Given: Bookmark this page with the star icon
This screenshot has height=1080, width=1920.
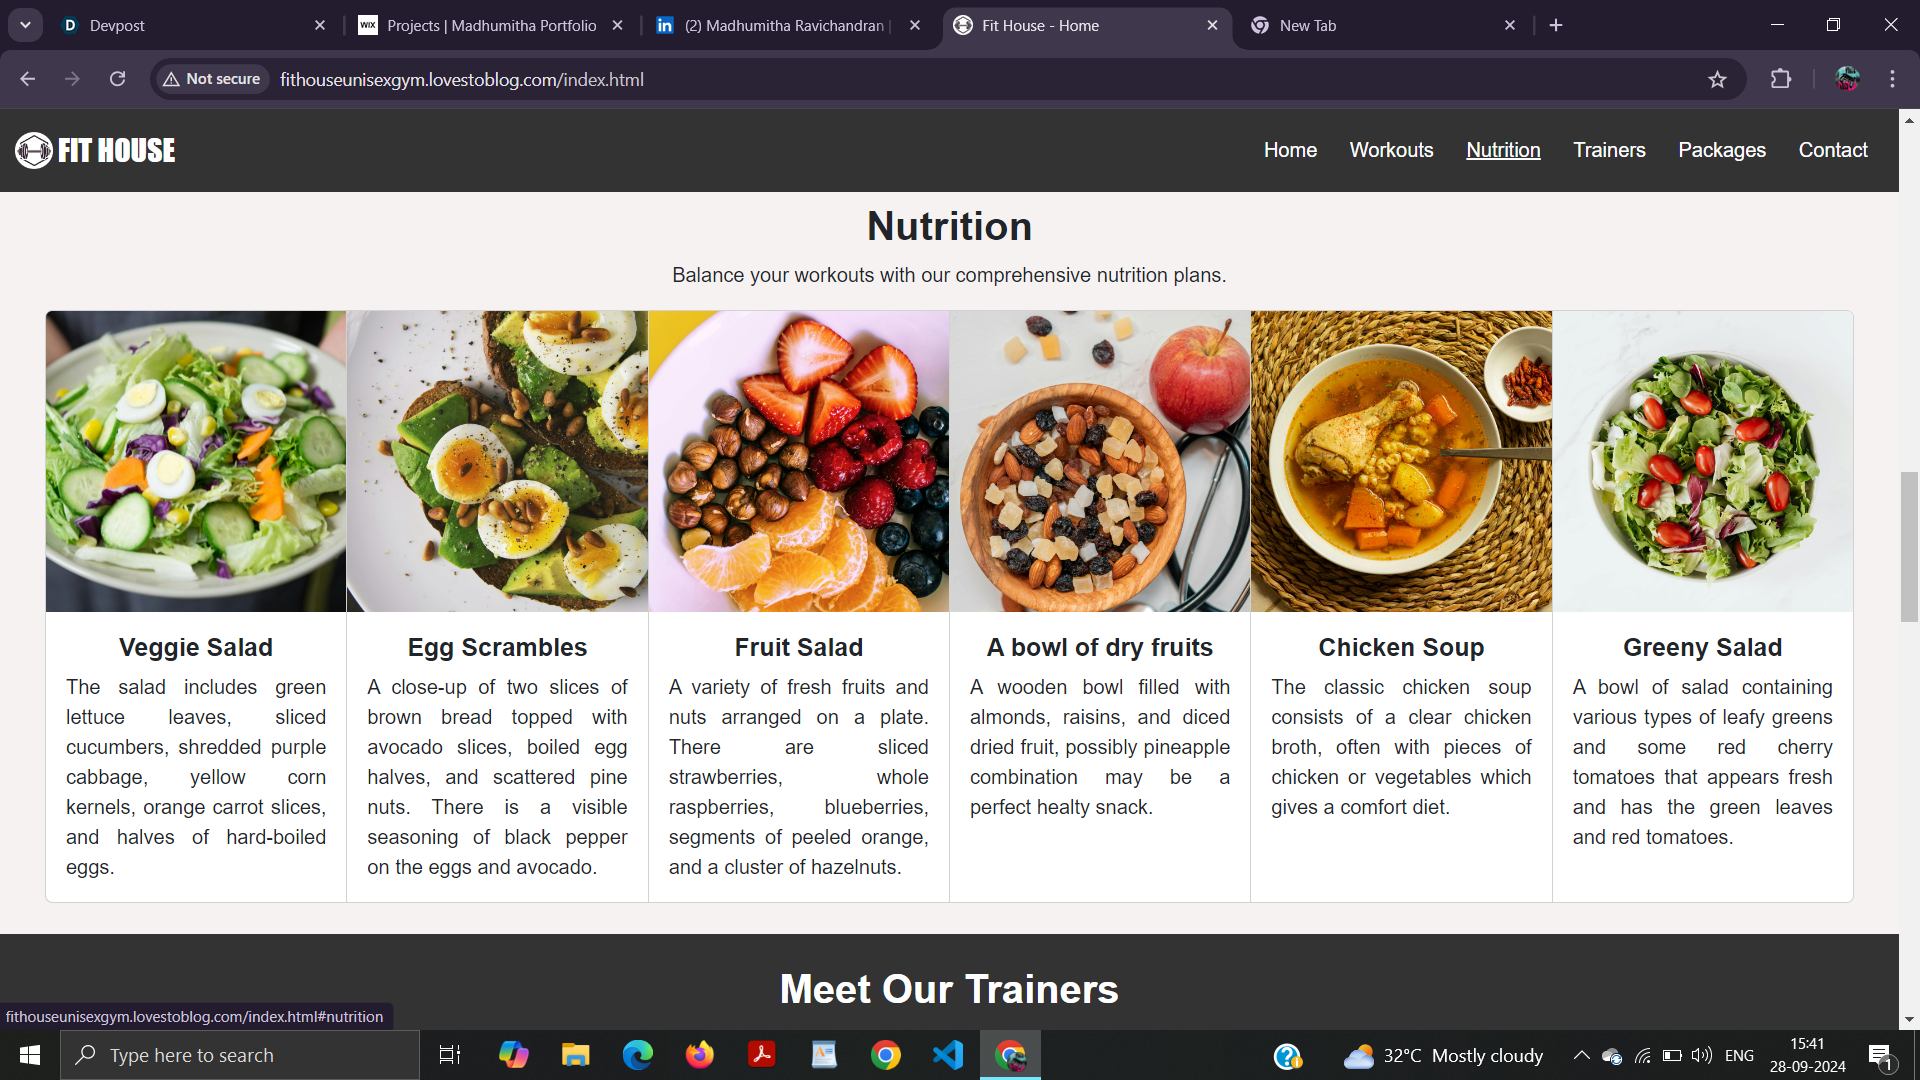Looking at the screenshot, I should [1717, 79].
